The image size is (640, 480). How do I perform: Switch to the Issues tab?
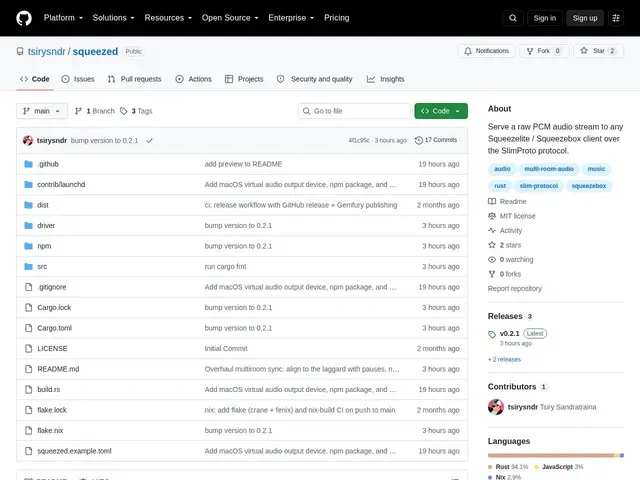78,79
